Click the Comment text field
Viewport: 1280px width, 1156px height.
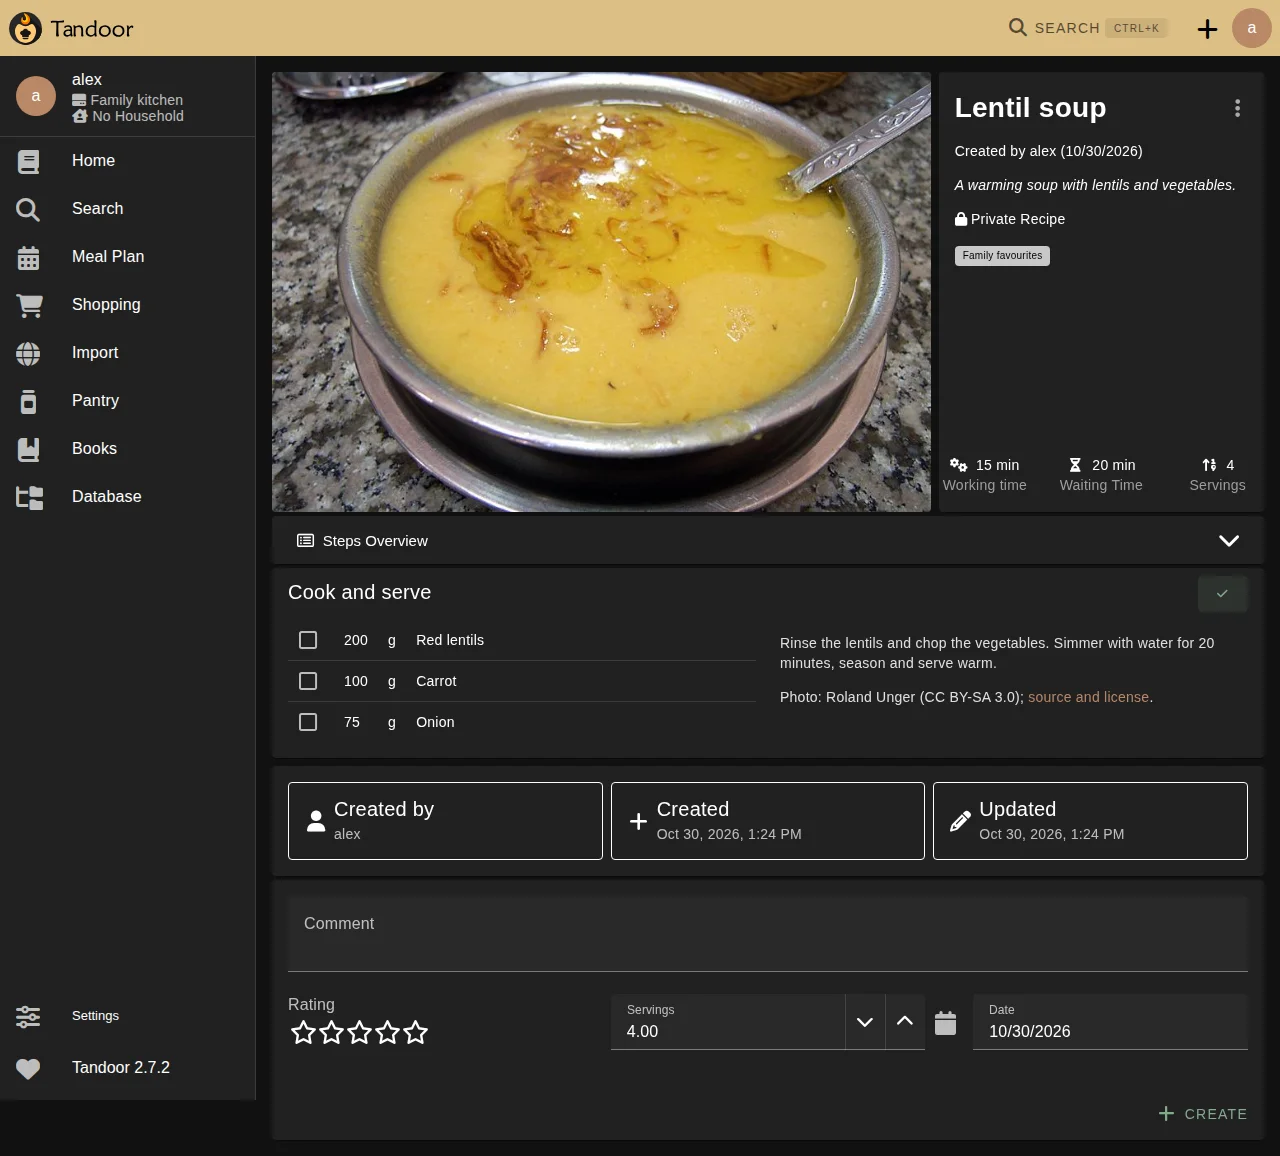tap(768, 934)
